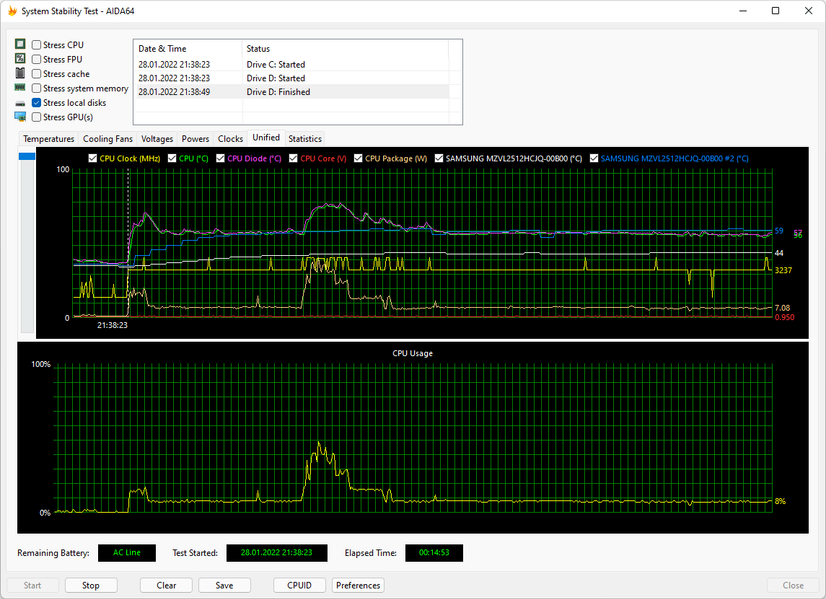Switch to the Temperatures tab

[48, 139]
